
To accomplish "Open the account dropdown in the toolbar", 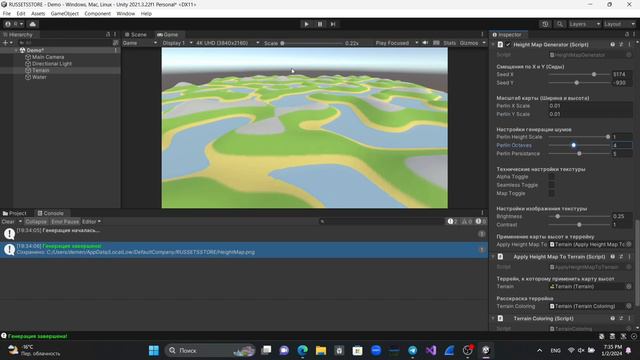I will 14,24.
